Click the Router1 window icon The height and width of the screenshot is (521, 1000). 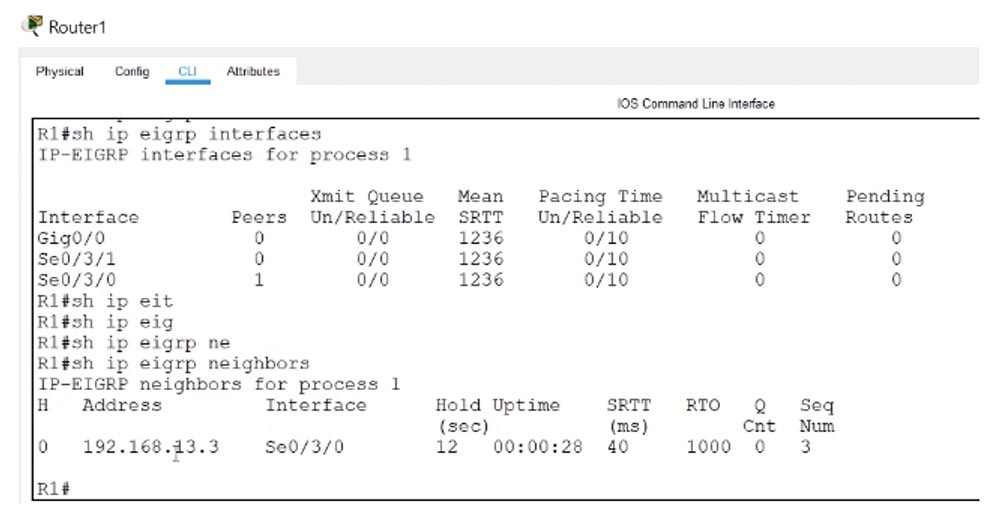(32, 26)
